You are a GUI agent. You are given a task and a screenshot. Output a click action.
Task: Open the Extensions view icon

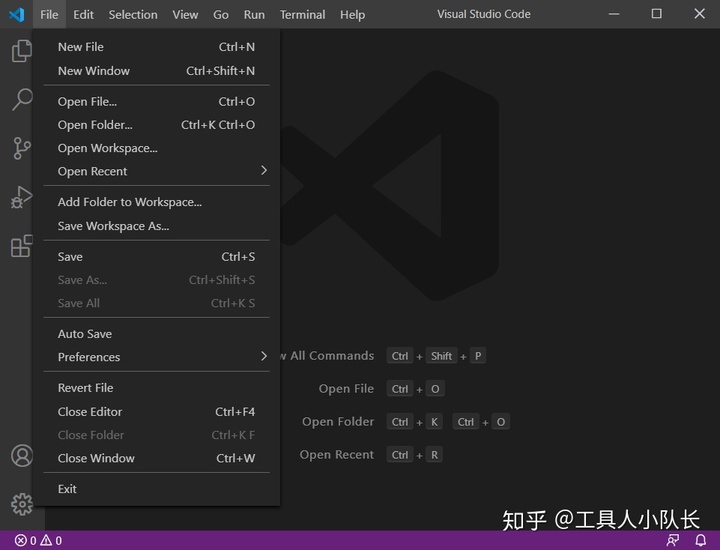coord(21,246)
